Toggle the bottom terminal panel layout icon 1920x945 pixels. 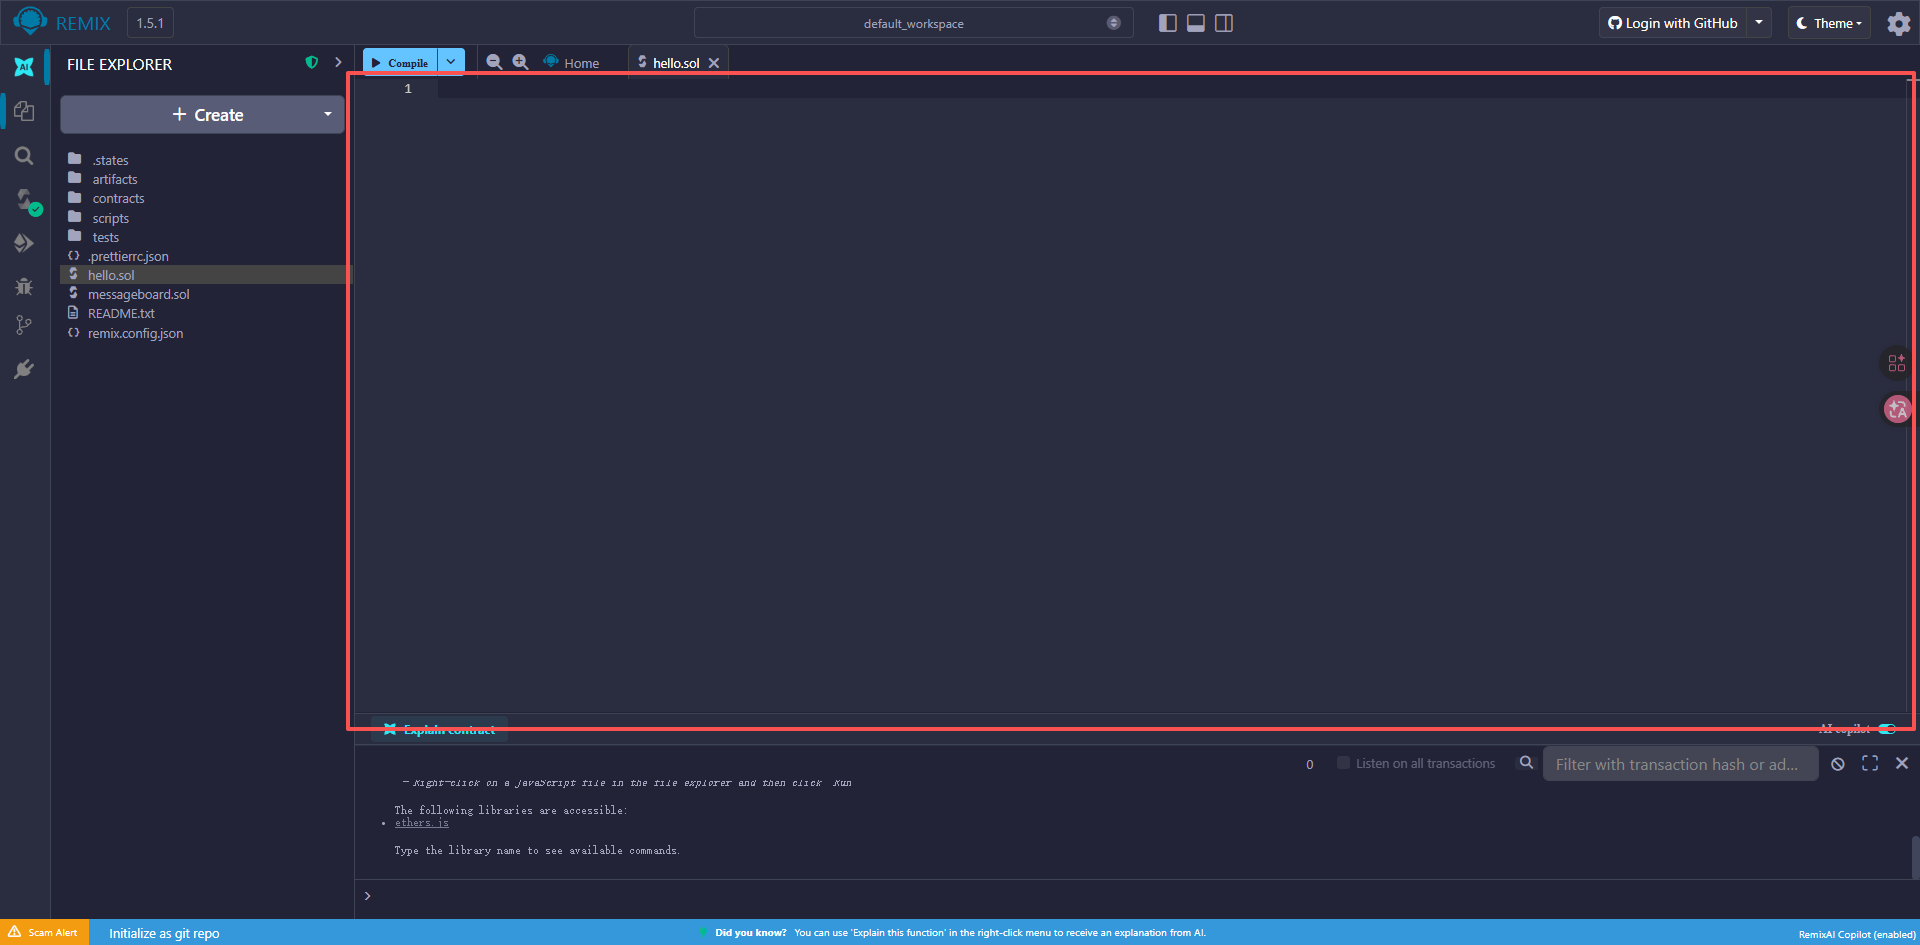click(x=1195, y=23)
